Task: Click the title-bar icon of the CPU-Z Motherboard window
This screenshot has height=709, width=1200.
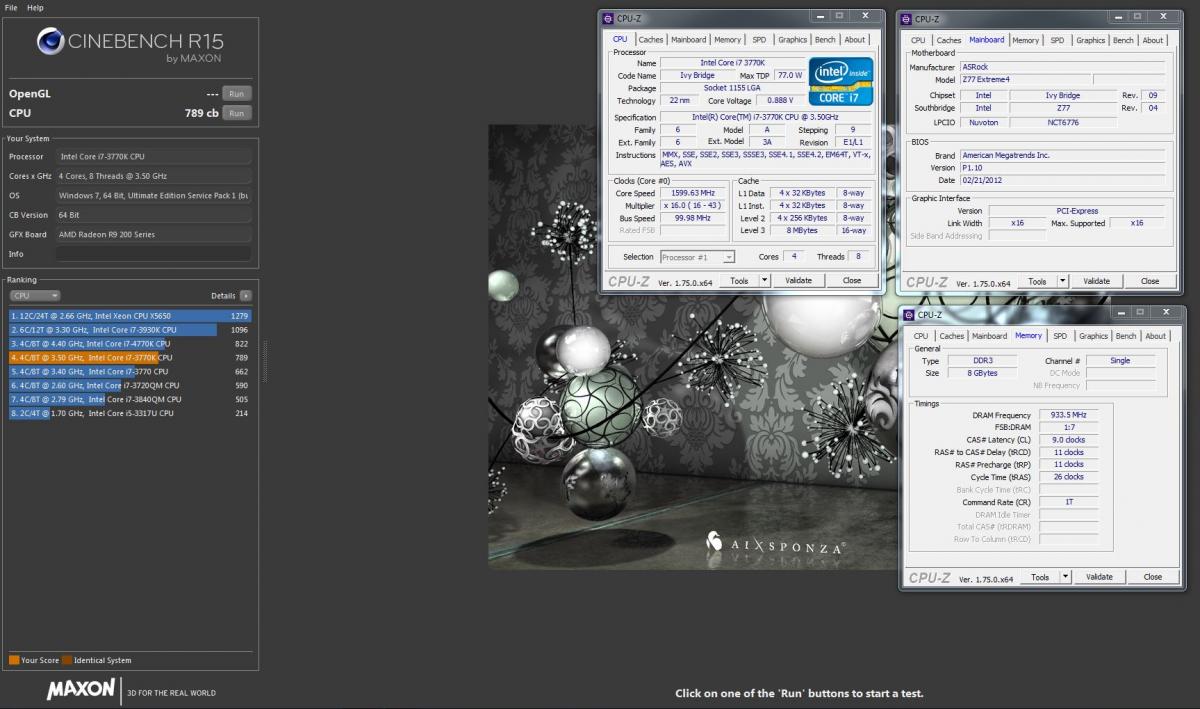Action: coord(906,19)
